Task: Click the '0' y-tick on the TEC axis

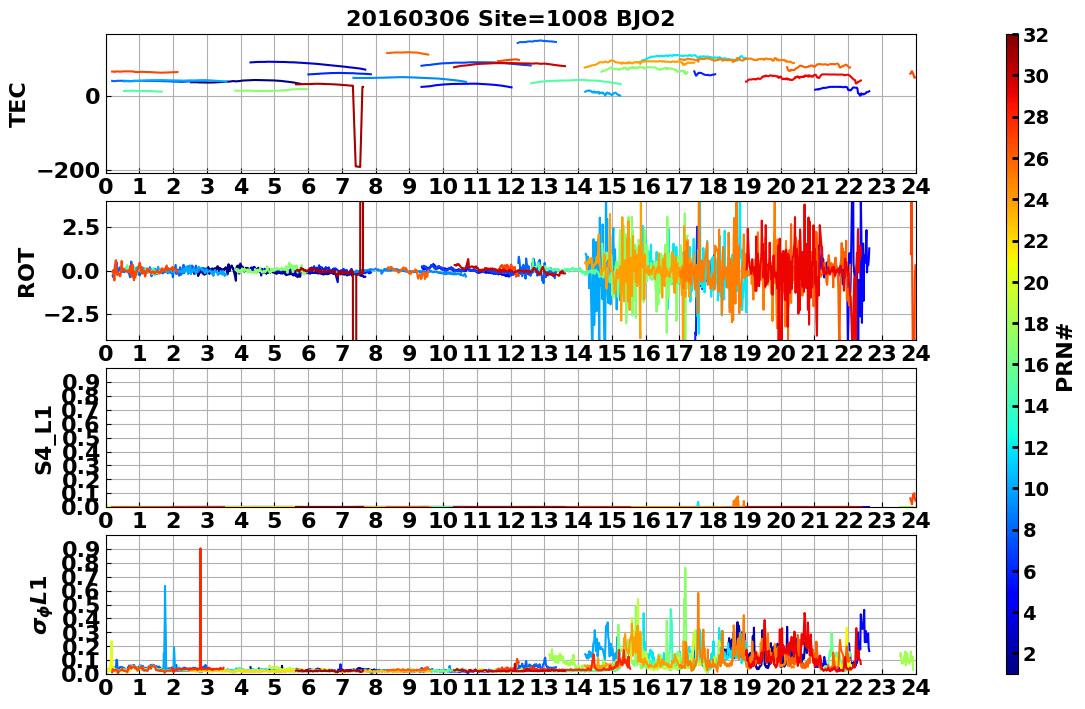Action: tap(93, 96)
